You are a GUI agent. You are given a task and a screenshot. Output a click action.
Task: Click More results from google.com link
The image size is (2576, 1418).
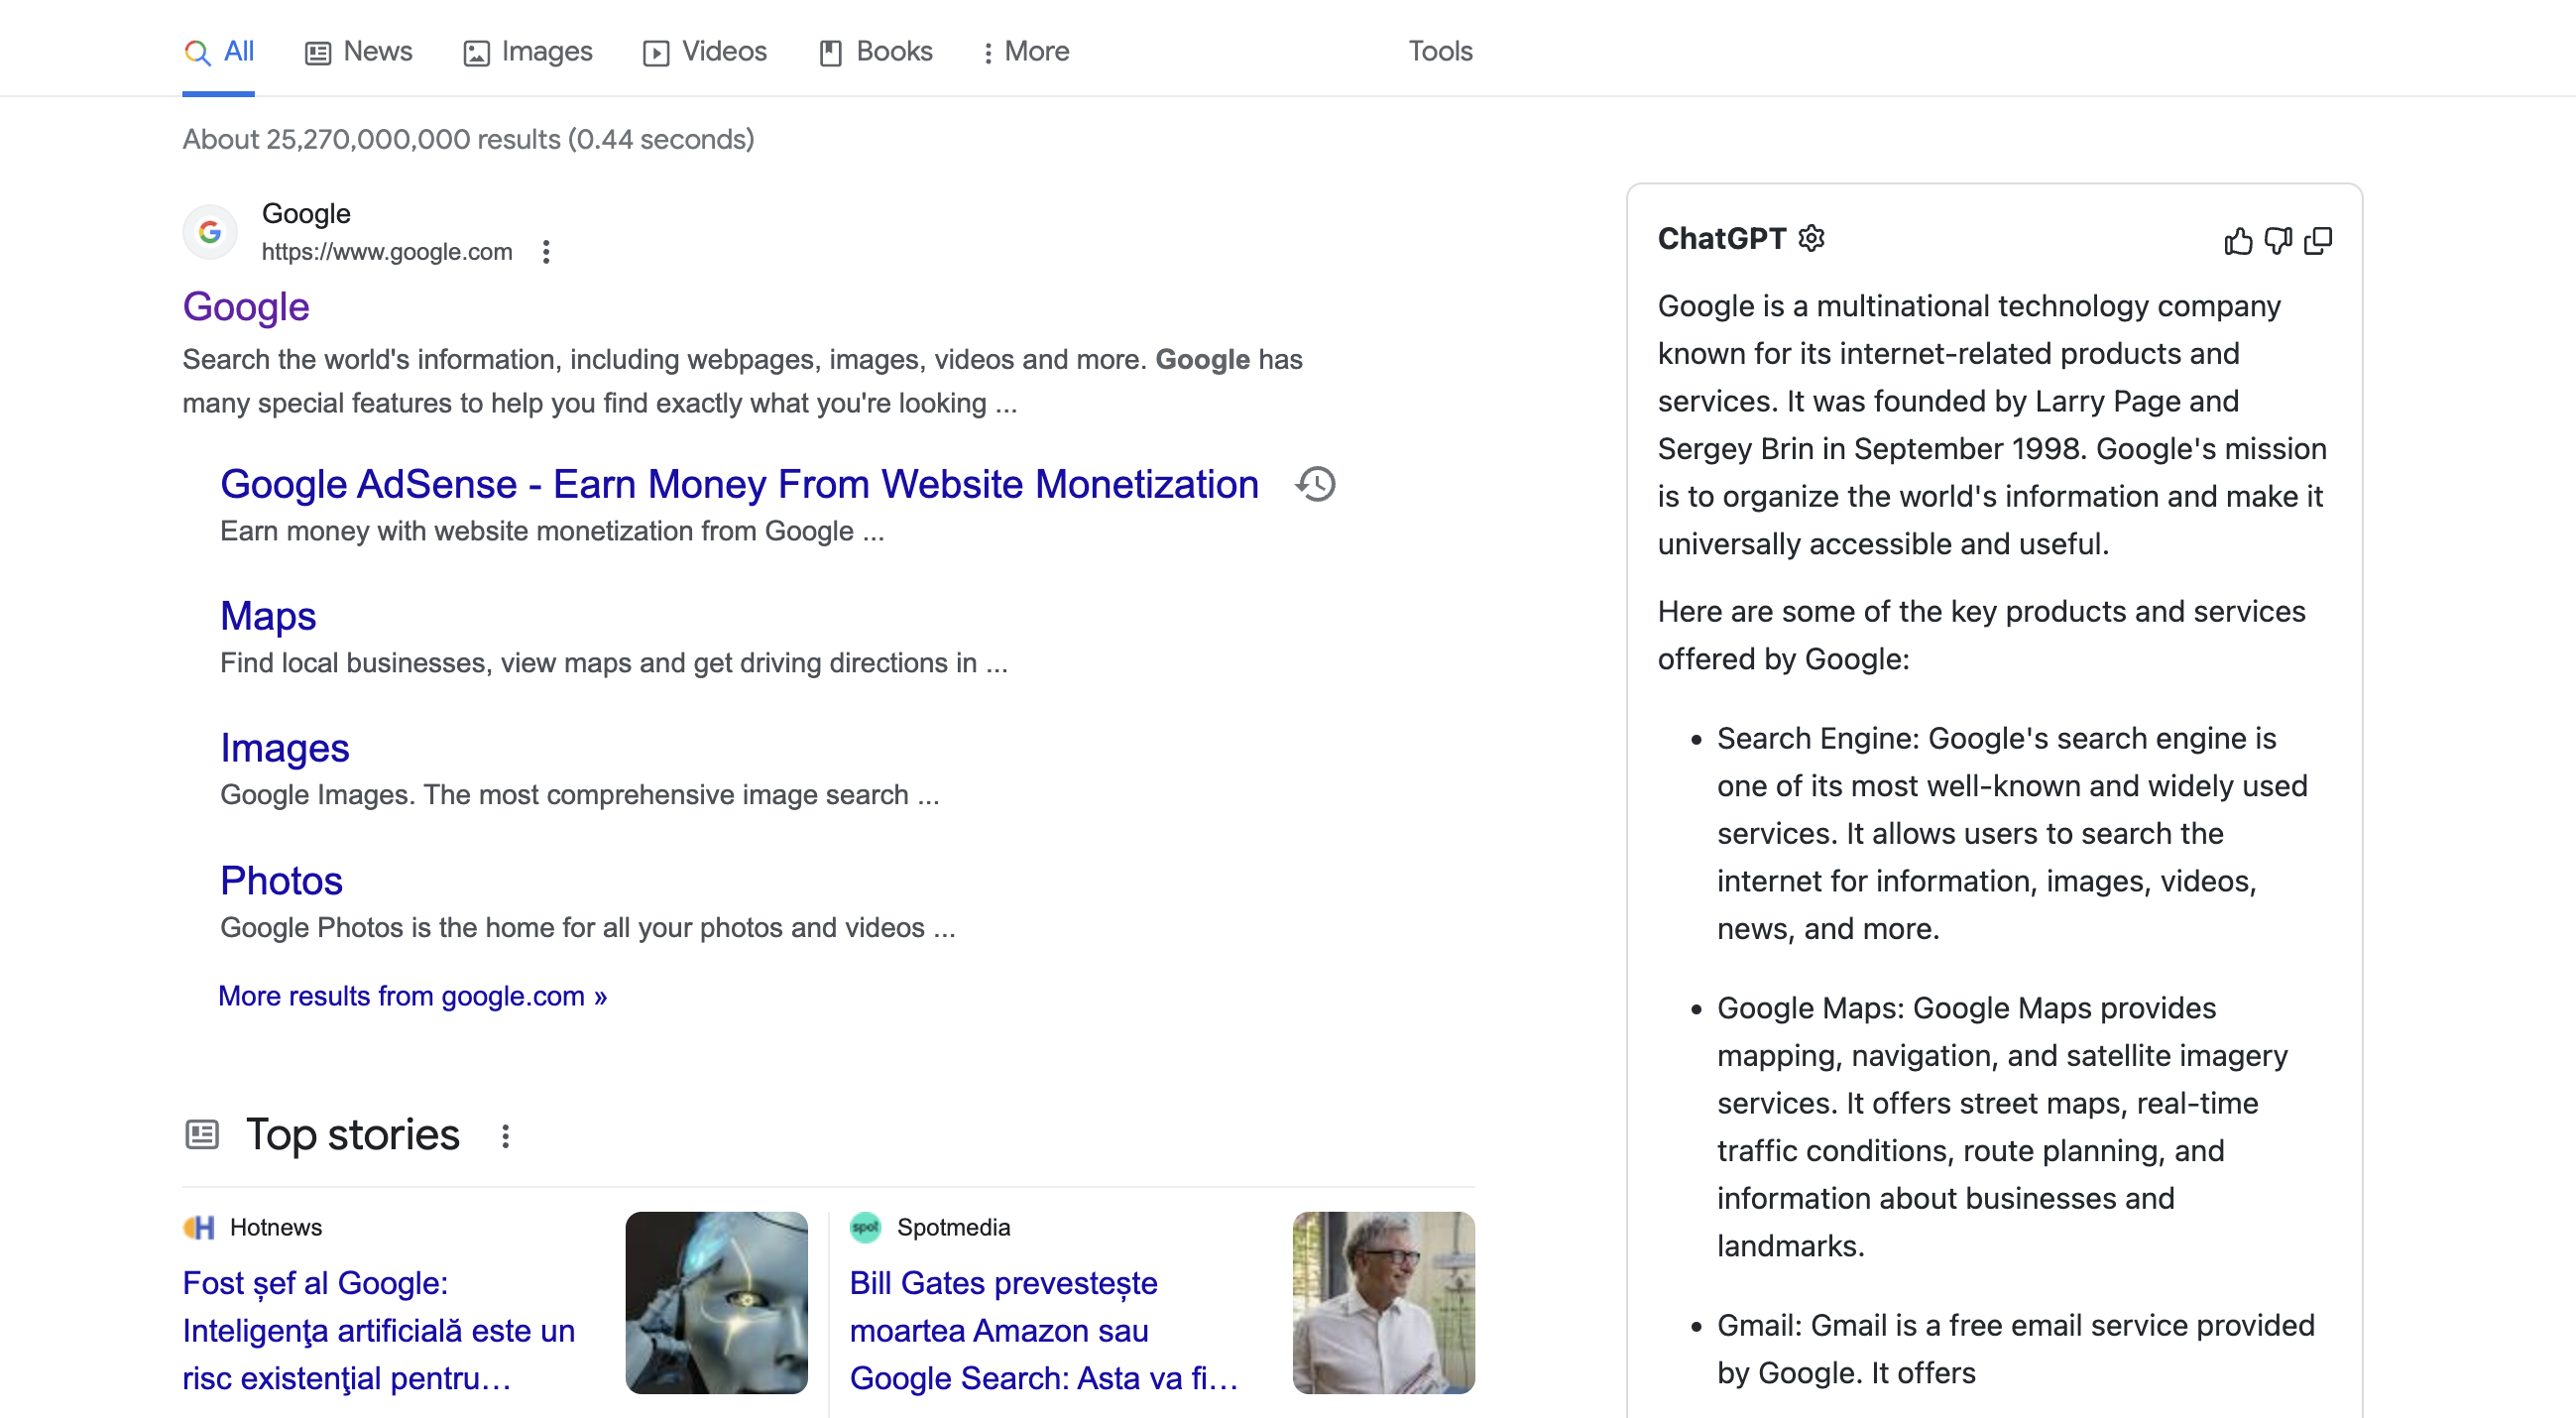click(x=415, y=996)
